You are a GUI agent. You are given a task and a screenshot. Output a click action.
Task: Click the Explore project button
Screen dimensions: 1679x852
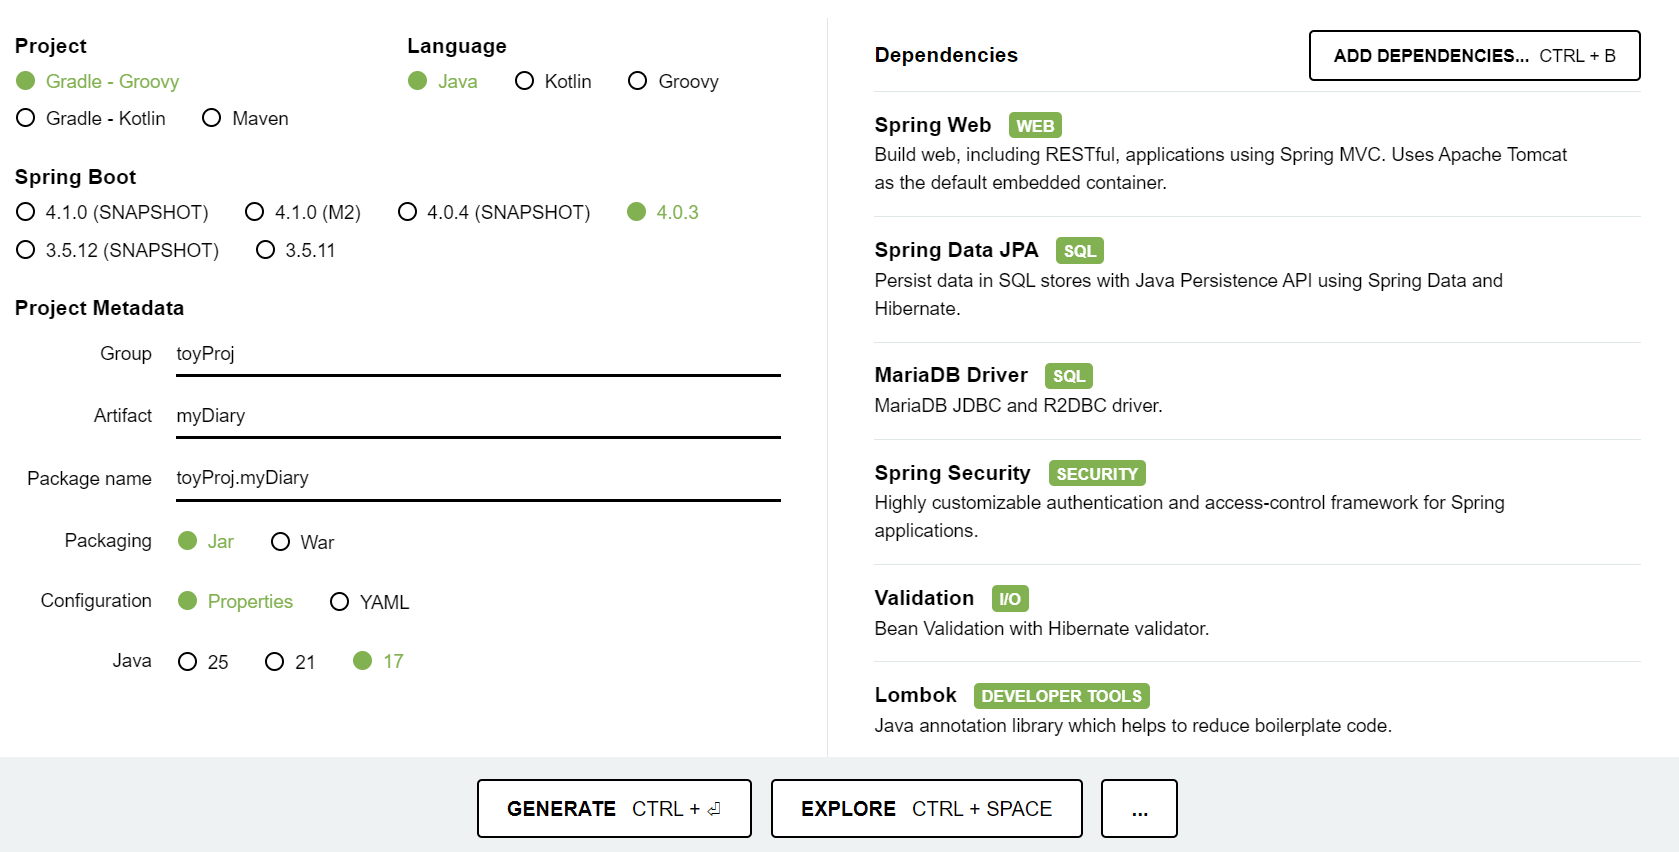pyautogui.click(x=927, y=808)
